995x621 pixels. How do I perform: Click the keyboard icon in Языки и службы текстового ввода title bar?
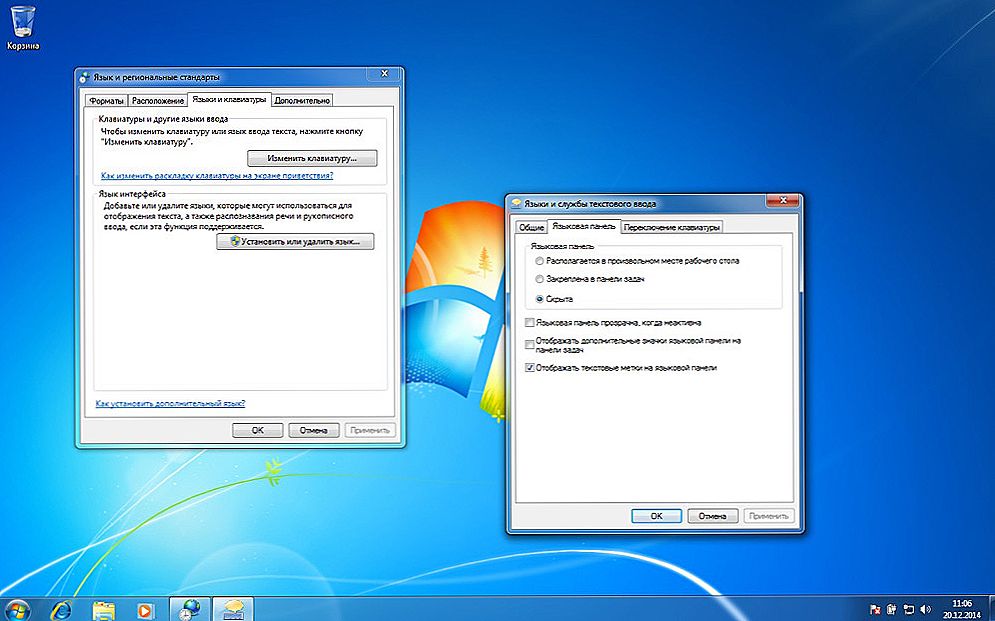517,204
